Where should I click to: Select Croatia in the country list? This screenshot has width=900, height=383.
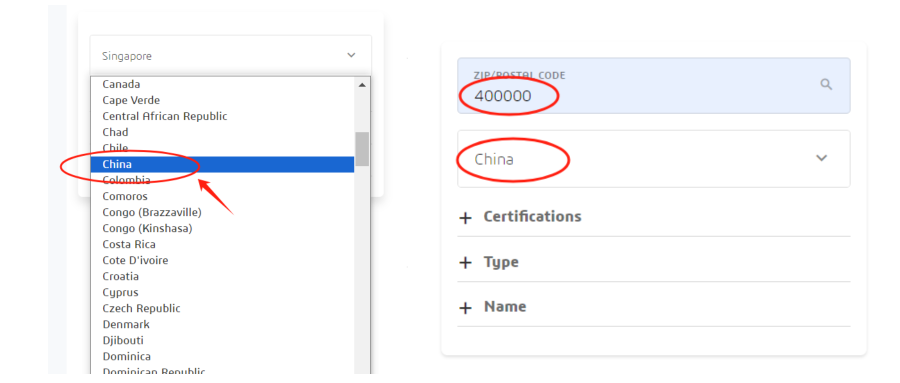[222, 277]
